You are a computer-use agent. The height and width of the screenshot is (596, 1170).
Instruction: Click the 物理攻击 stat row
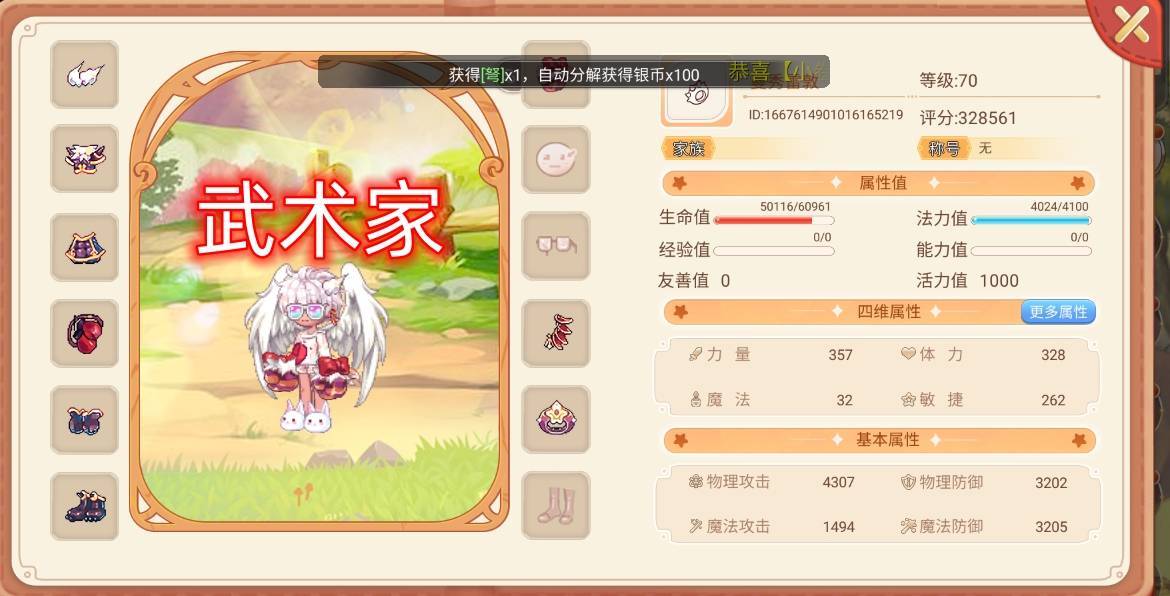(x=772, y=483)
